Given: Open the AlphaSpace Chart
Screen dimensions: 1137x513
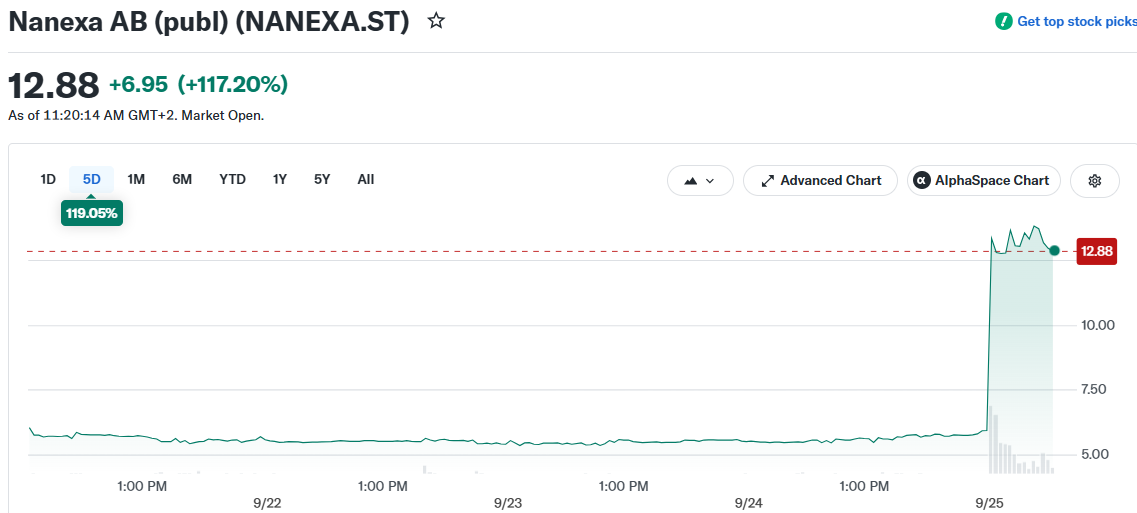Looking at the screenshot, I should coord(983,181).
